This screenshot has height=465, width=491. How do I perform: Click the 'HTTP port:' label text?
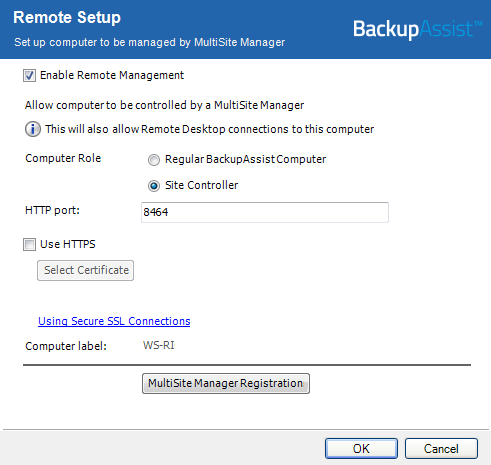point(52,210)
